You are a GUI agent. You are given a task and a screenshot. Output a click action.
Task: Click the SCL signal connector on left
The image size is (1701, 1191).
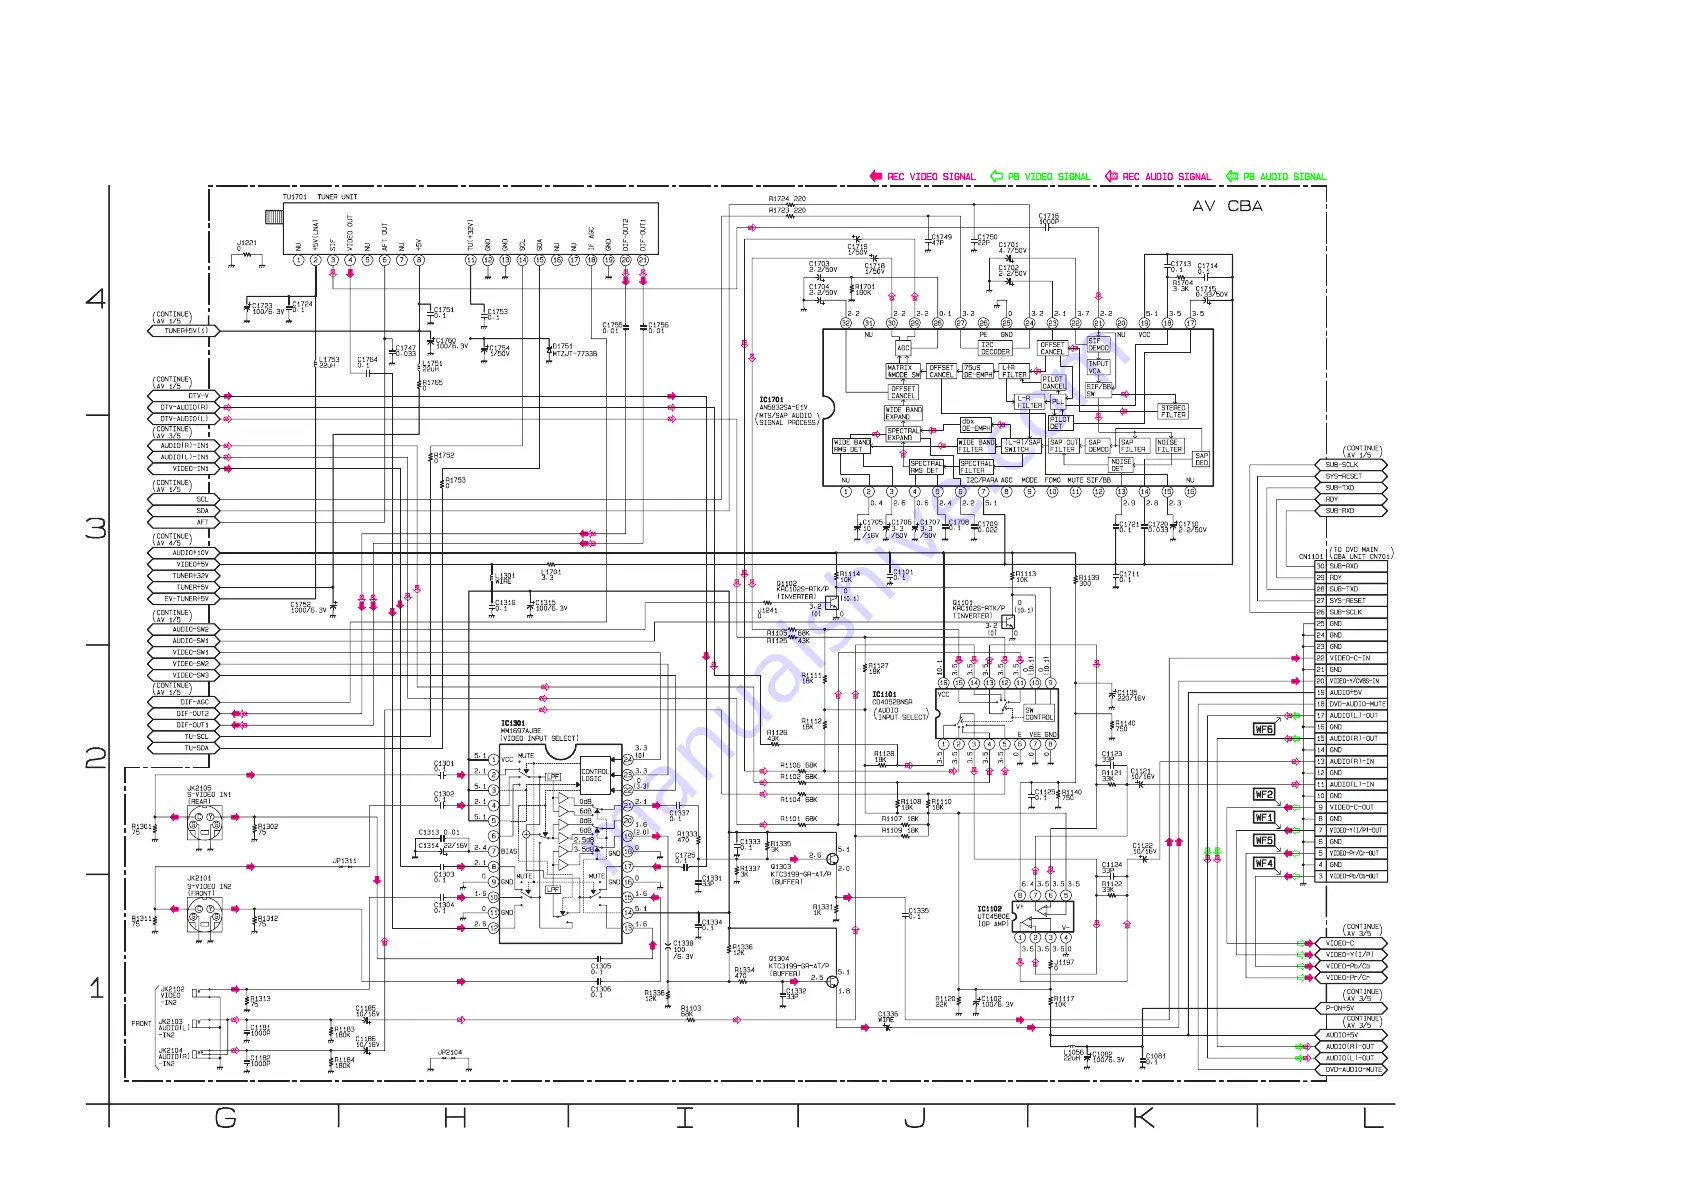[x=185, y=499]
